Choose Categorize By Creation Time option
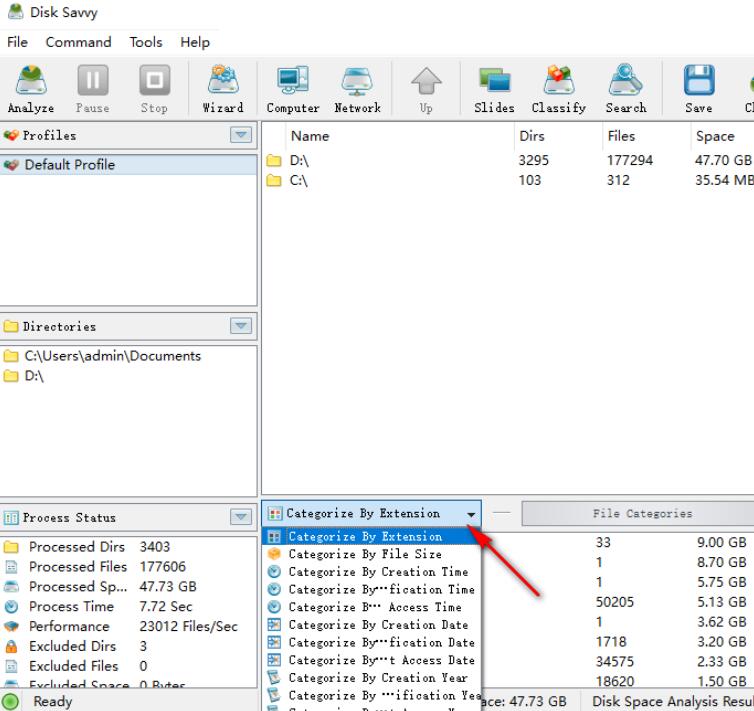The image size is (754, 711). tap(377, 572)
